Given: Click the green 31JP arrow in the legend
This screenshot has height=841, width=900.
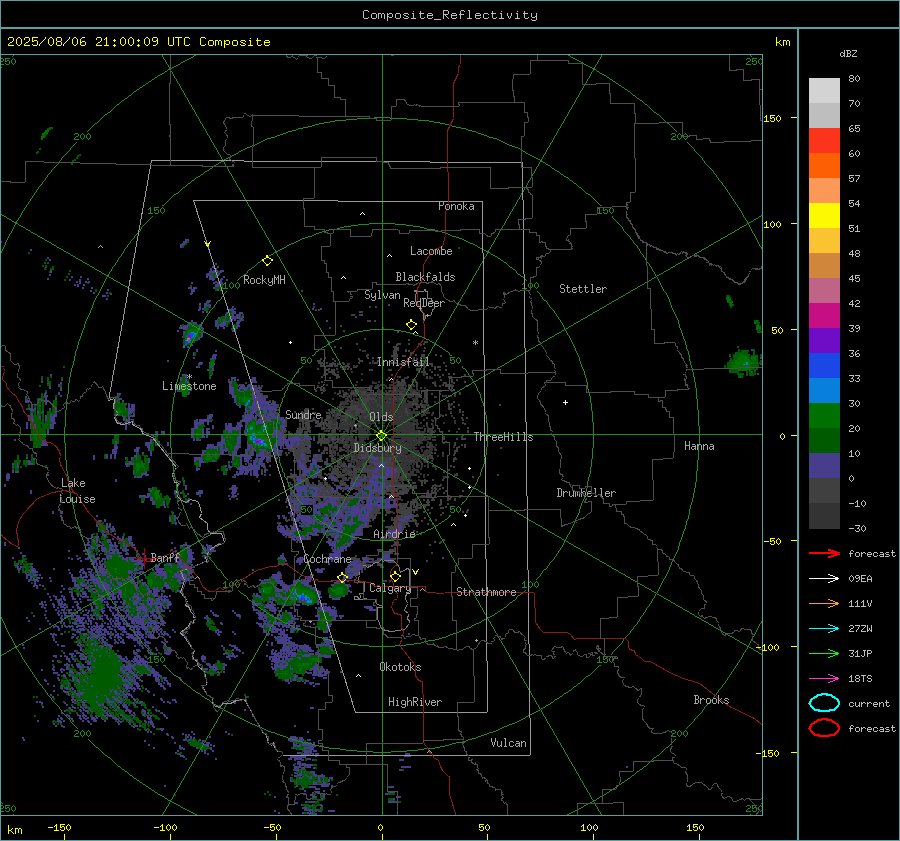Looking at the screenshot, I should [x=824, y=653].
